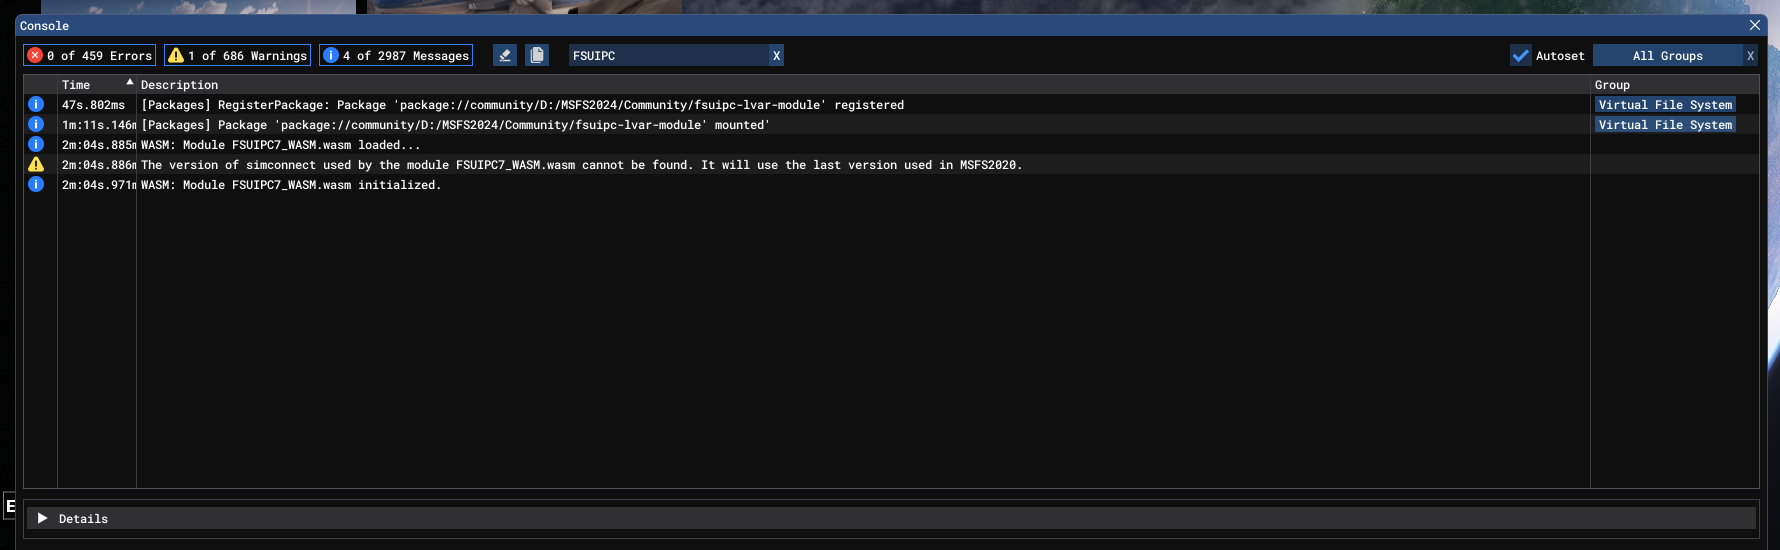Click the info icon on the WASM initialized row
Image resolution: width=1780 pixels, height=550 pixels.
[36, 185]
